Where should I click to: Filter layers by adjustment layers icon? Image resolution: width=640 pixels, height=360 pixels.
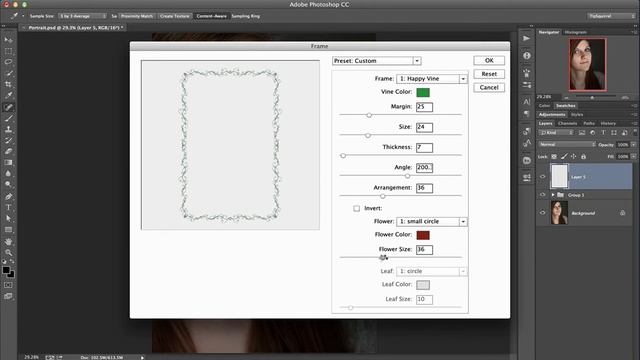(x=593, y=133)
